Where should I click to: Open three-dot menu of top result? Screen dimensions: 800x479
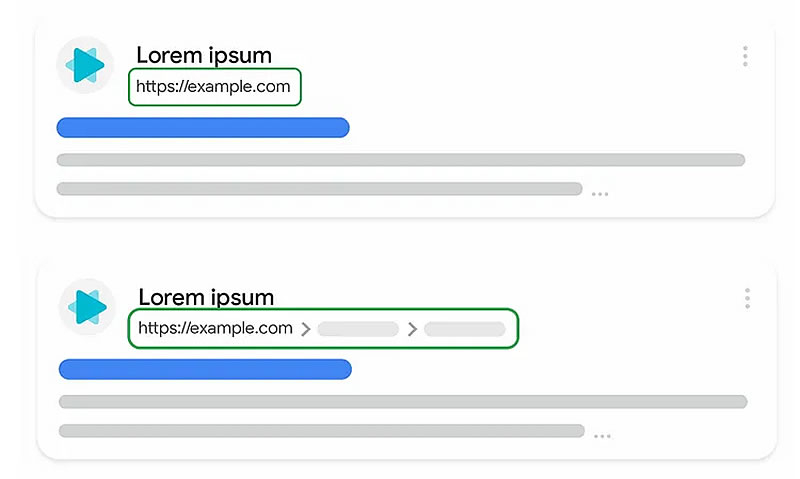click(745, 57)
